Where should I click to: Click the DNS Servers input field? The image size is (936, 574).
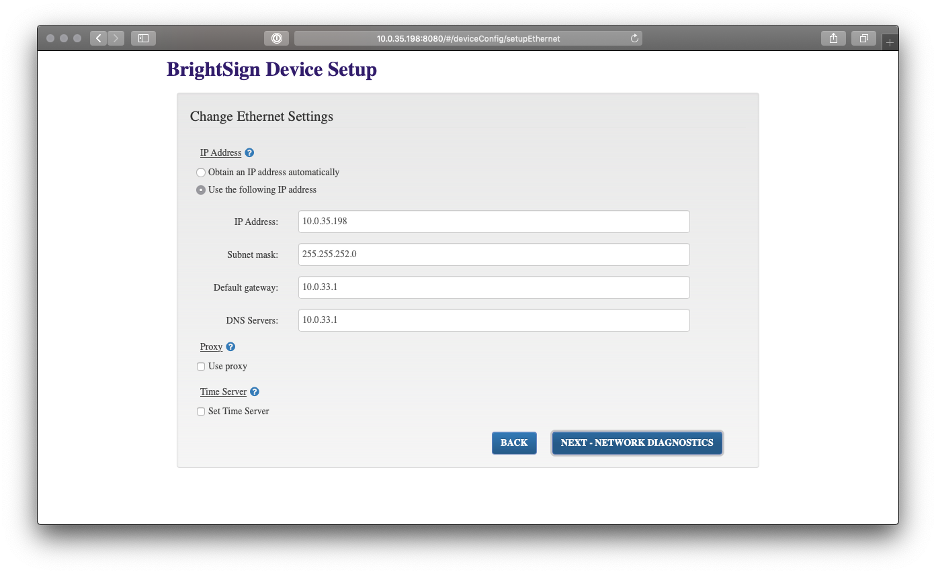(x=494, y=320)
